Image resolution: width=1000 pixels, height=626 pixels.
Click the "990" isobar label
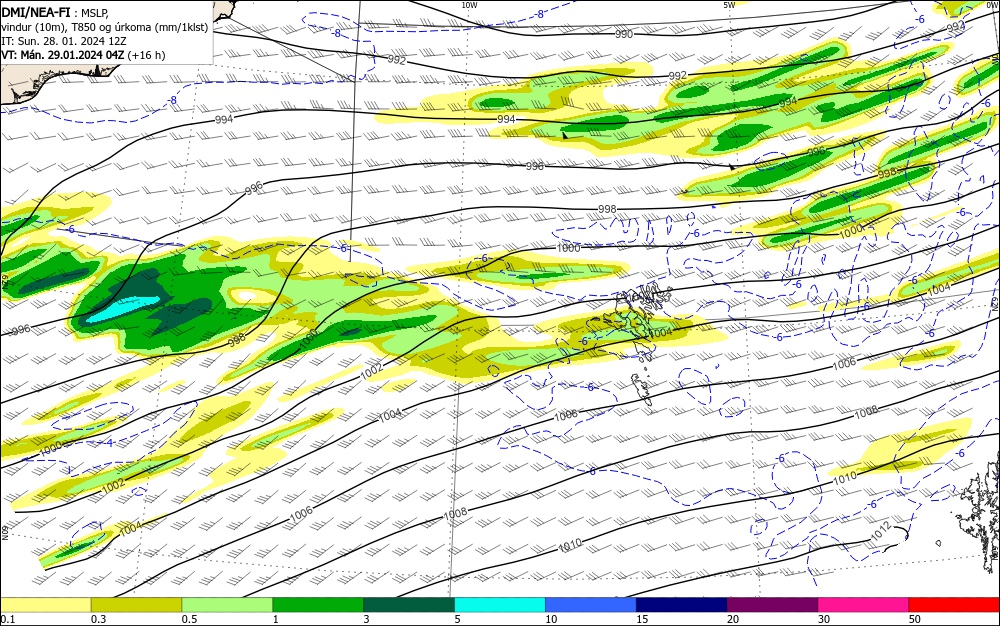coord(624,34)
